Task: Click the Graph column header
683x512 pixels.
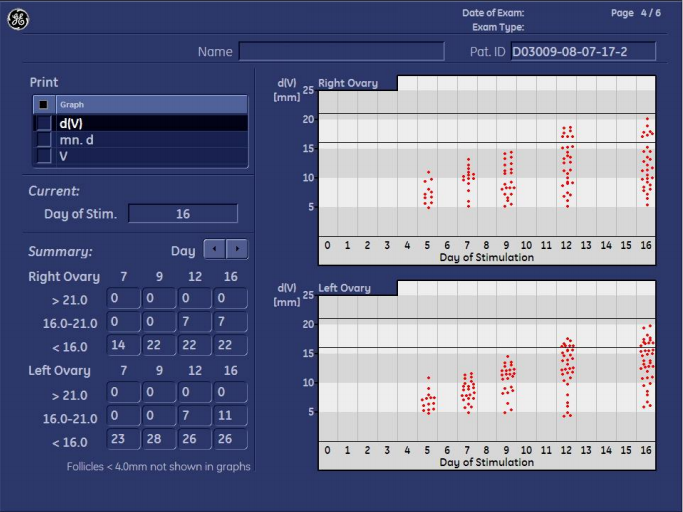Action: click(x=152, y=105)
